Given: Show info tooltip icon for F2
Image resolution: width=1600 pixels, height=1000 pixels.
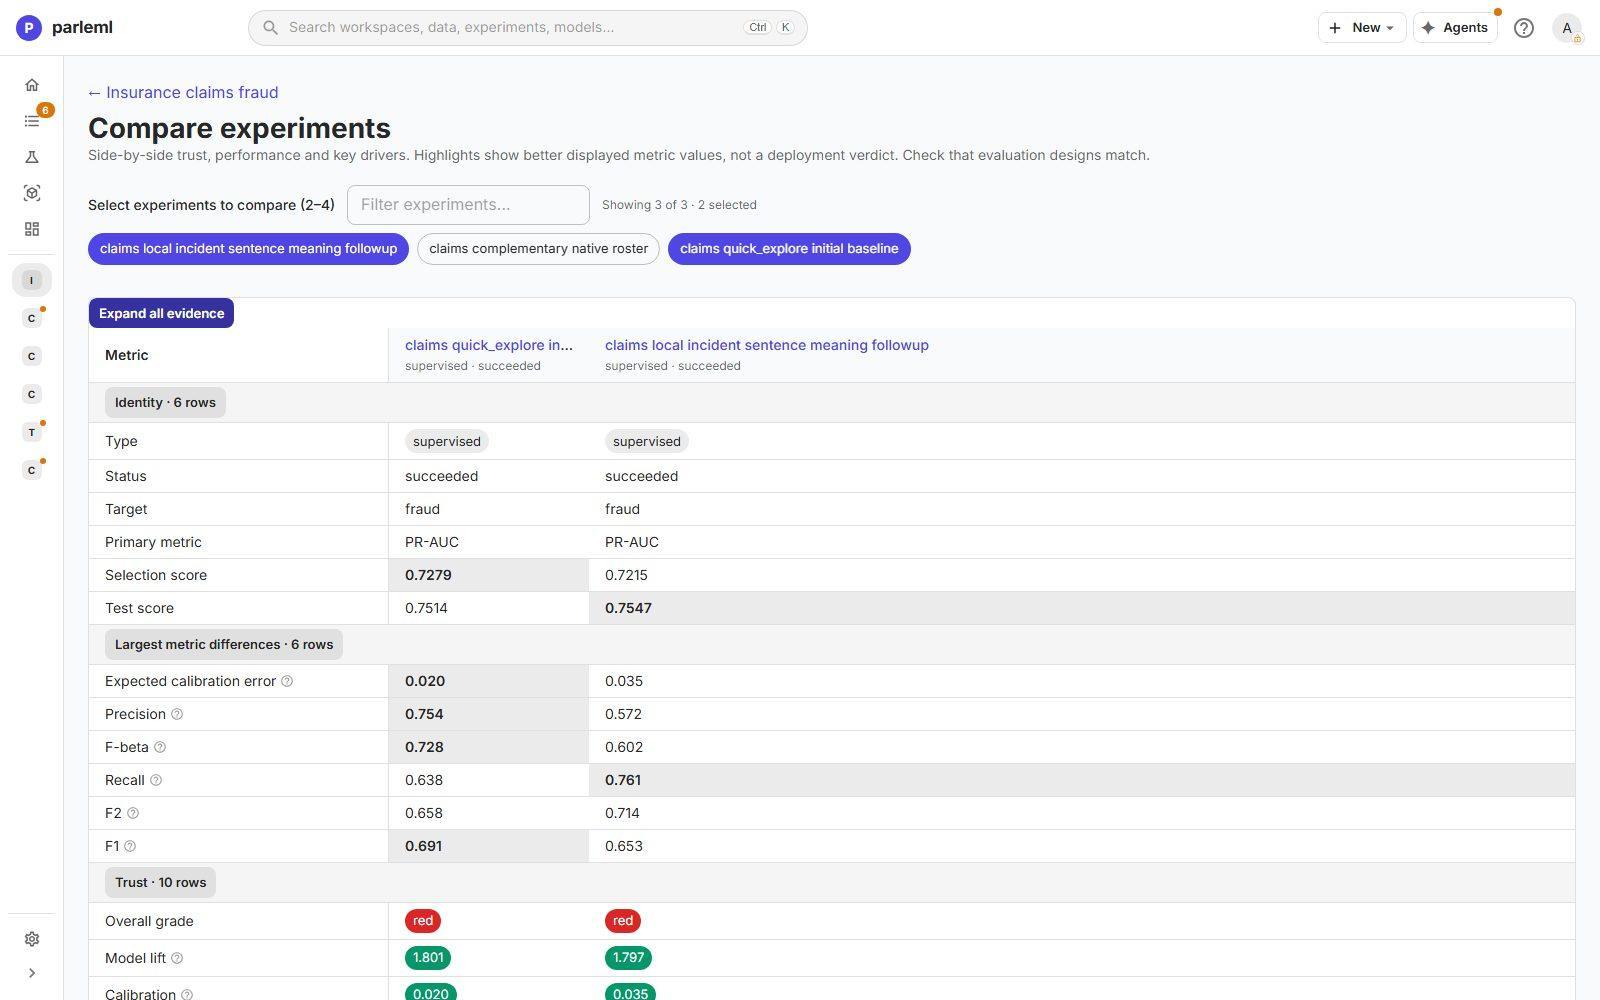Looking at the screenshot, I should tap(133, 813).
